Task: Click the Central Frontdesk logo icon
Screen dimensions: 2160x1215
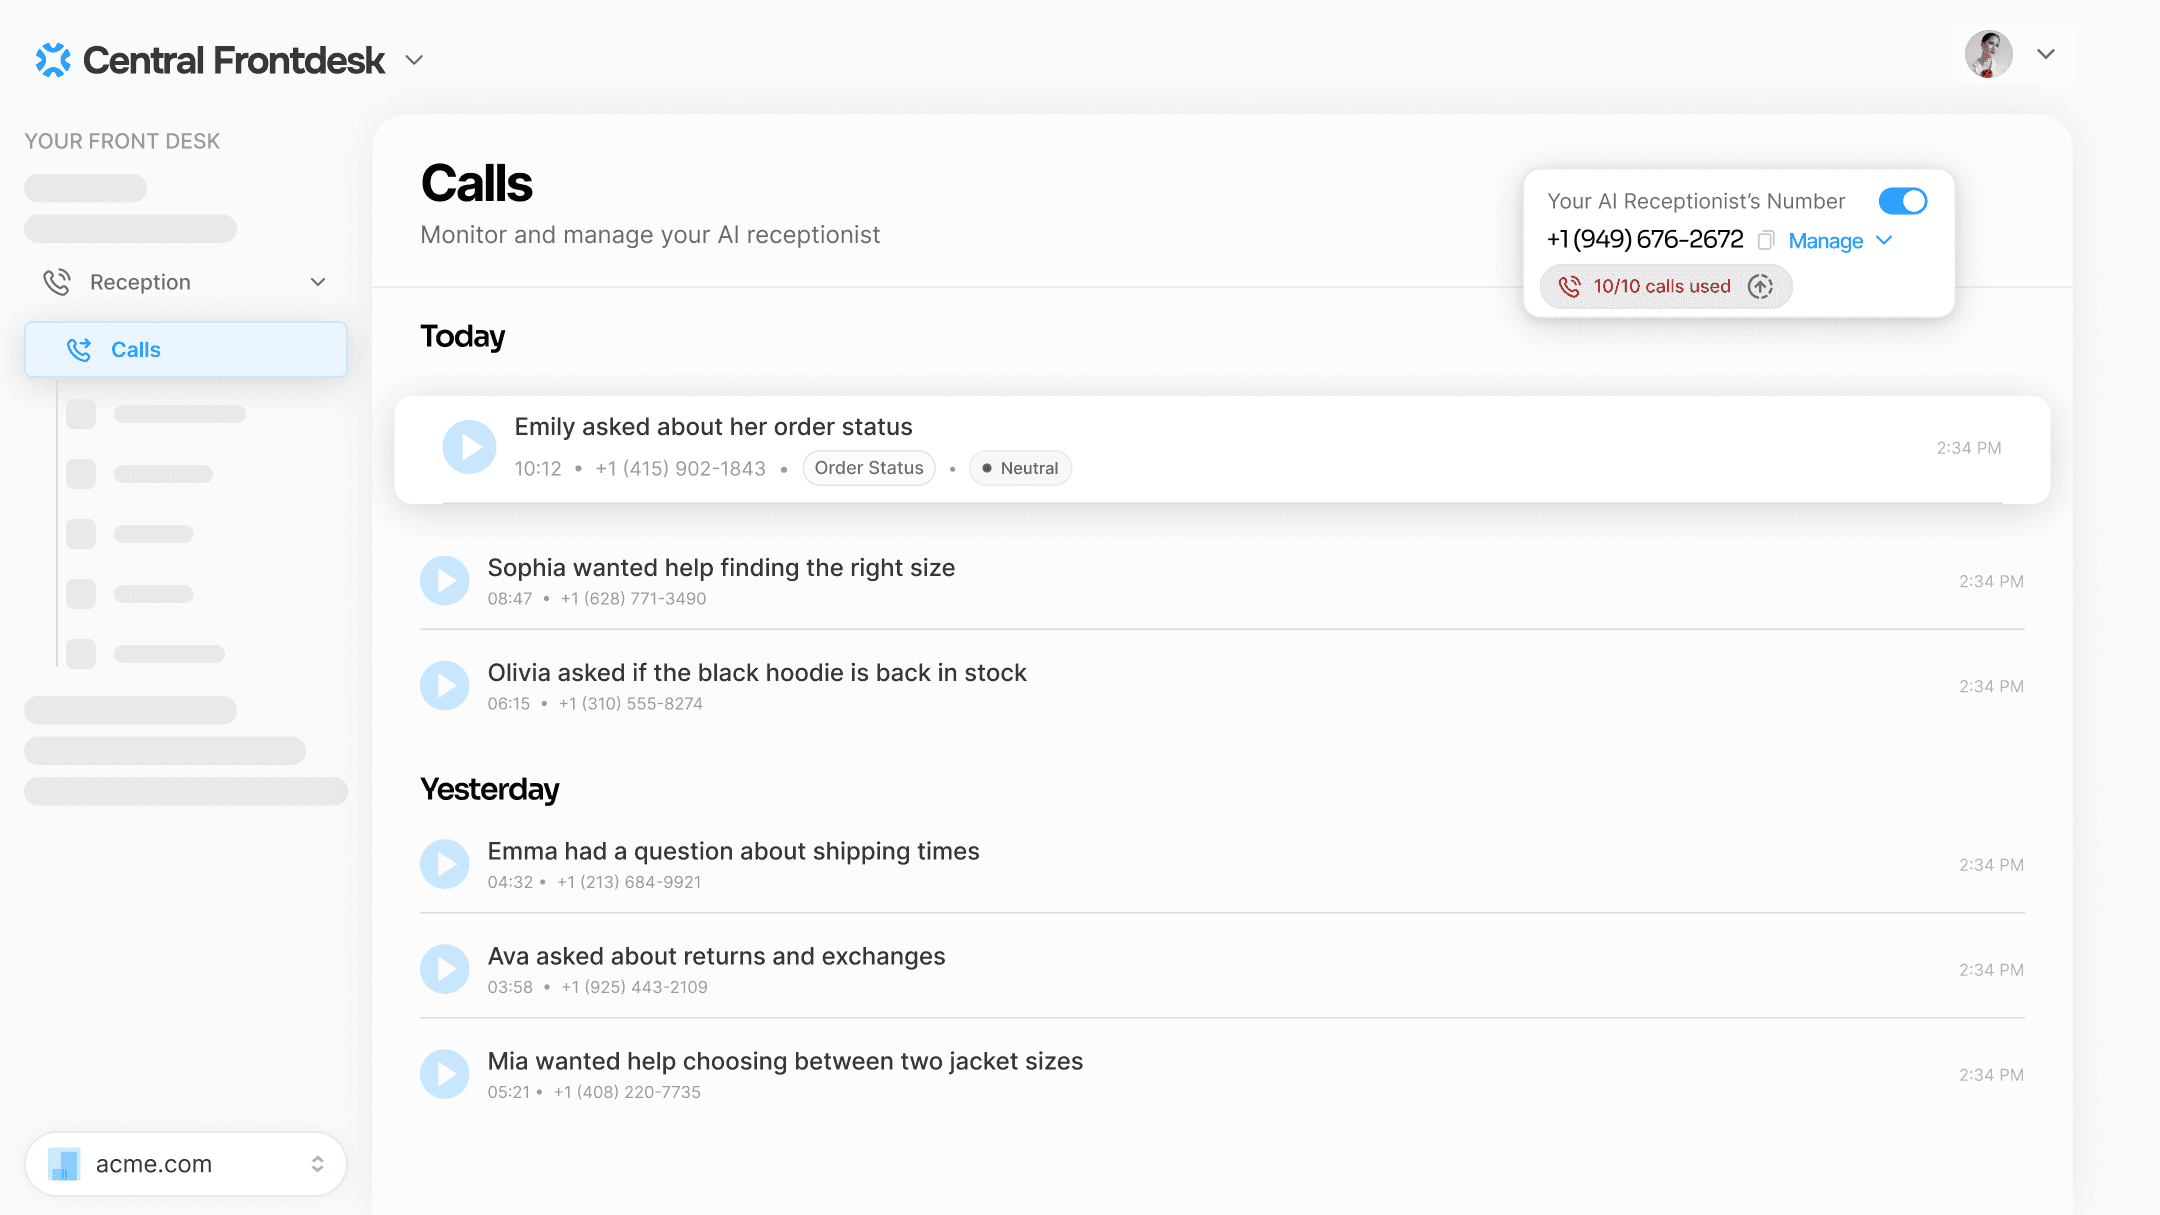Action: pyautogui.click(x=53, y=60)
